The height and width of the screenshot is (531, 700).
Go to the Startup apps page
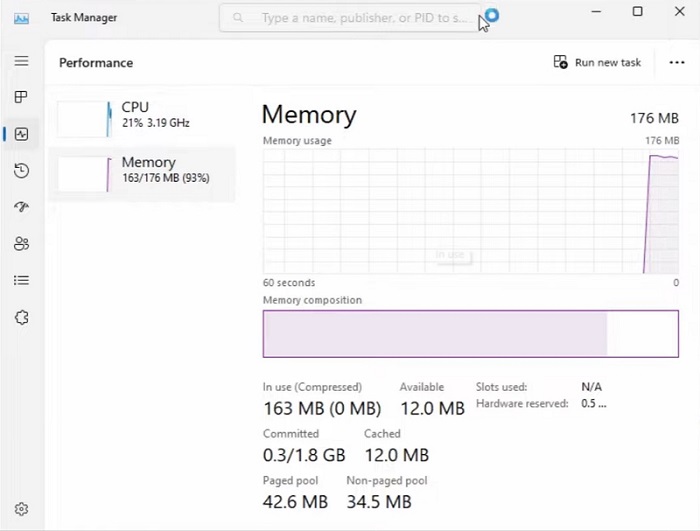pyautogui.click(x=21, y=207)
